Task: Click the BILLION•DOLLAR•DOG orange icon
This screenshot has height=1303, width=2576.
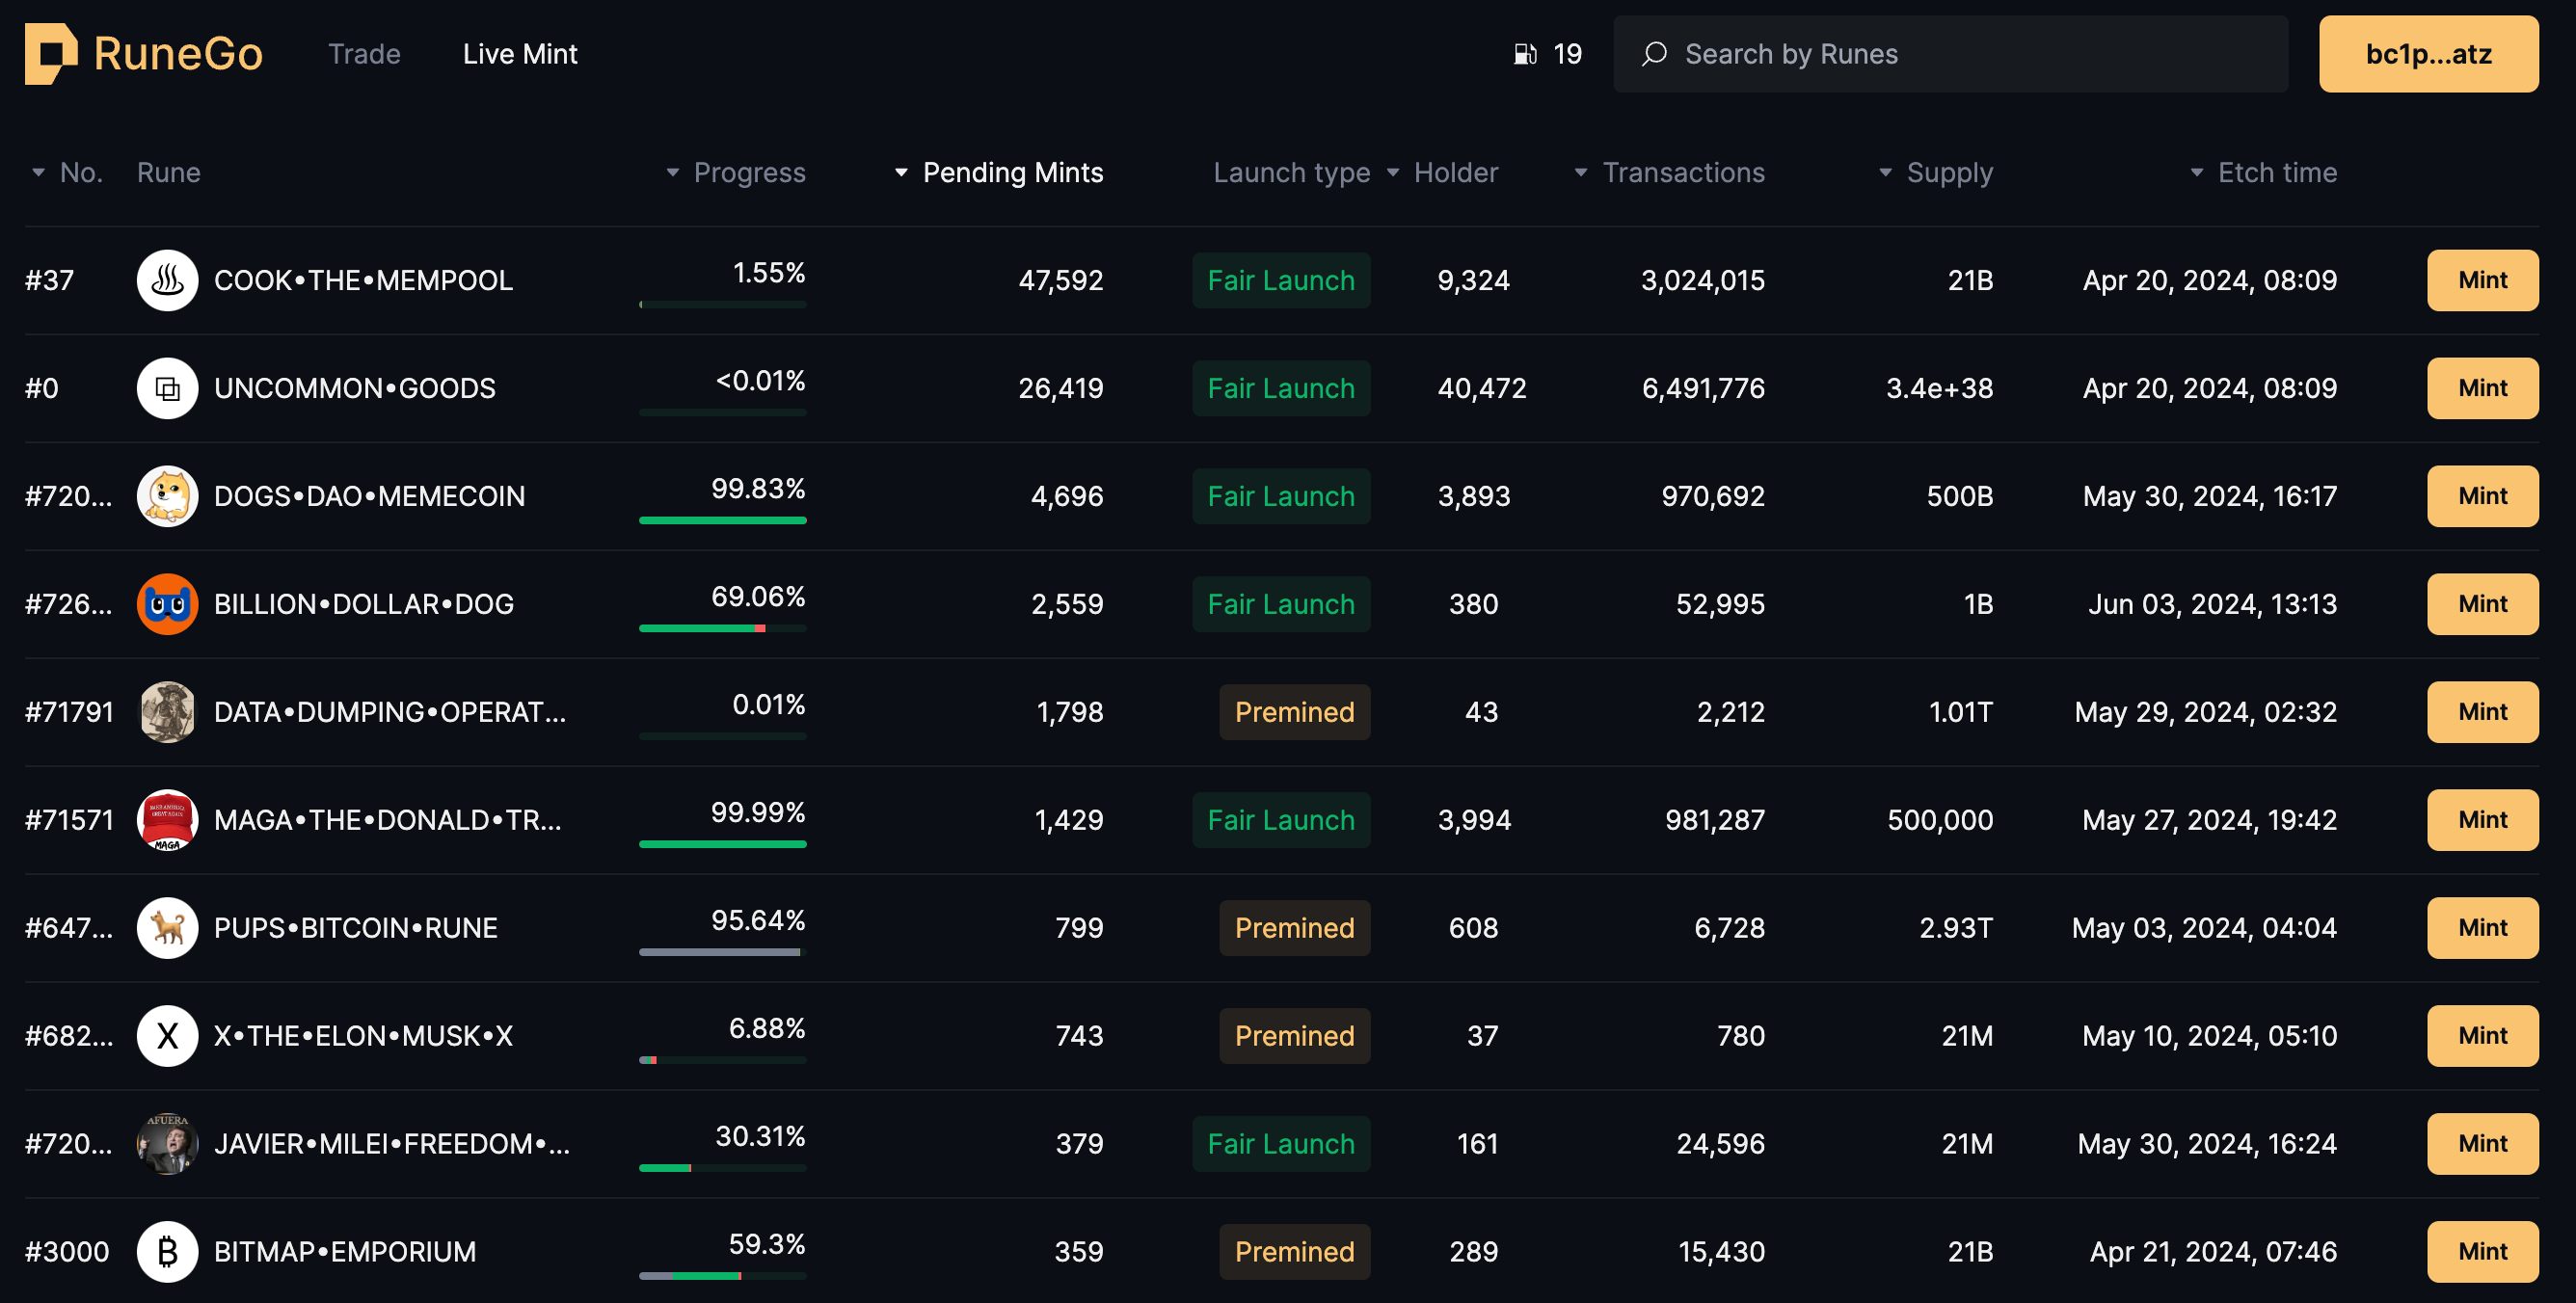Action: (x=167, y=604)
